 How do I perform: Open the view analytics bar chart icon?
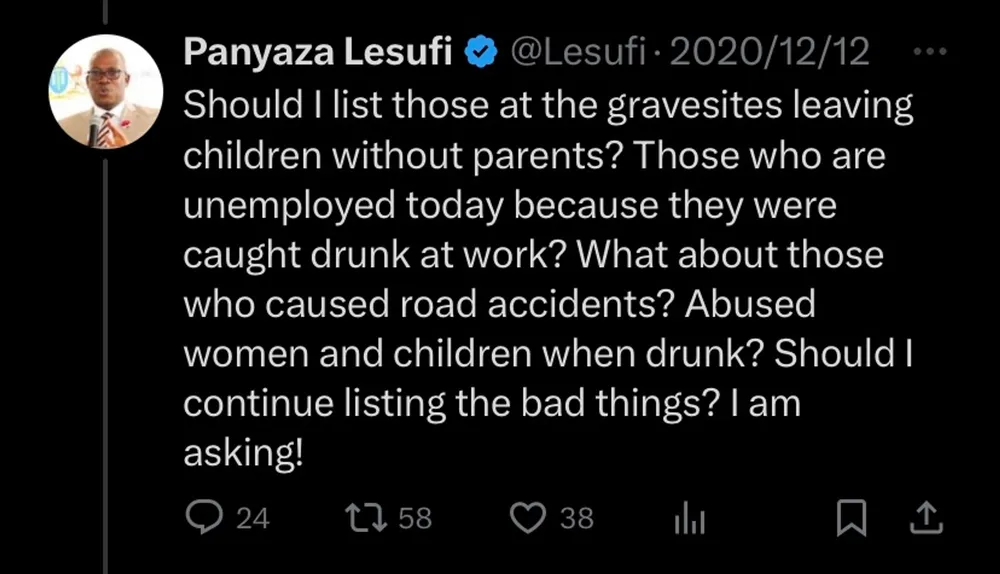point(689,517)
